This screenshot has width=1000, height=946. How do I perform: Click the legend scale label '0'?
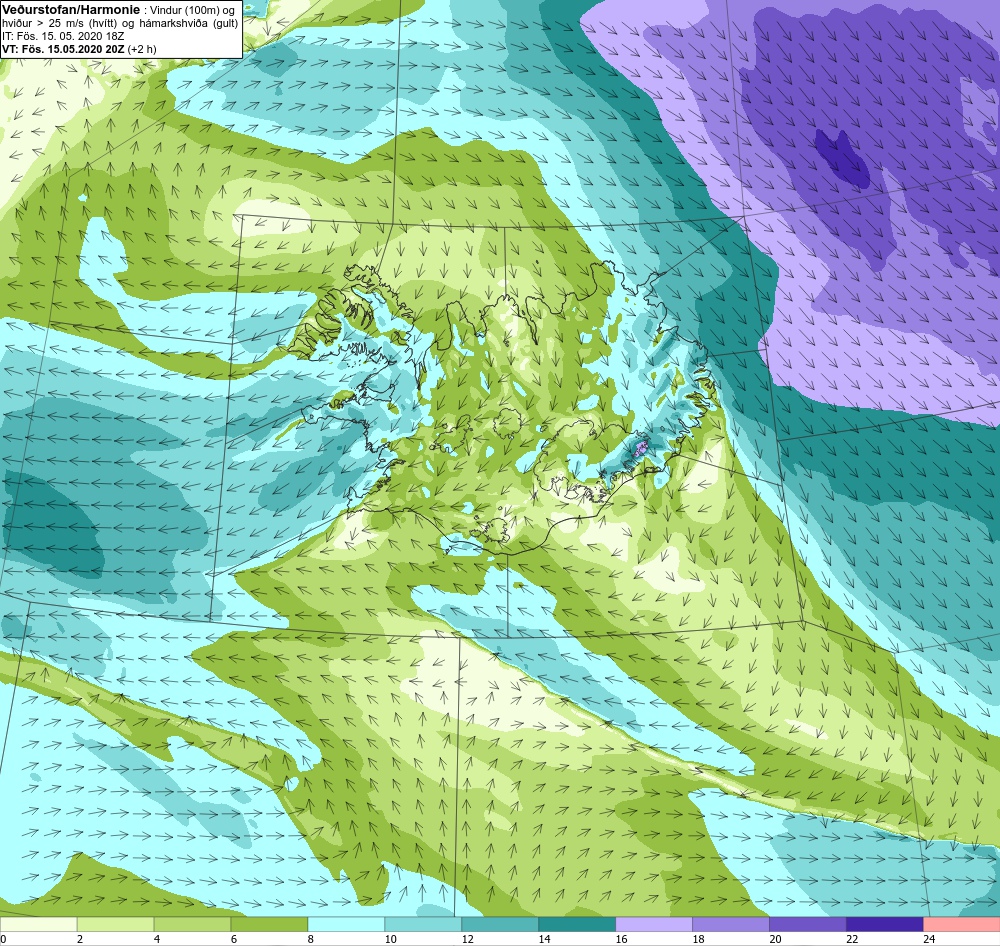3,939
